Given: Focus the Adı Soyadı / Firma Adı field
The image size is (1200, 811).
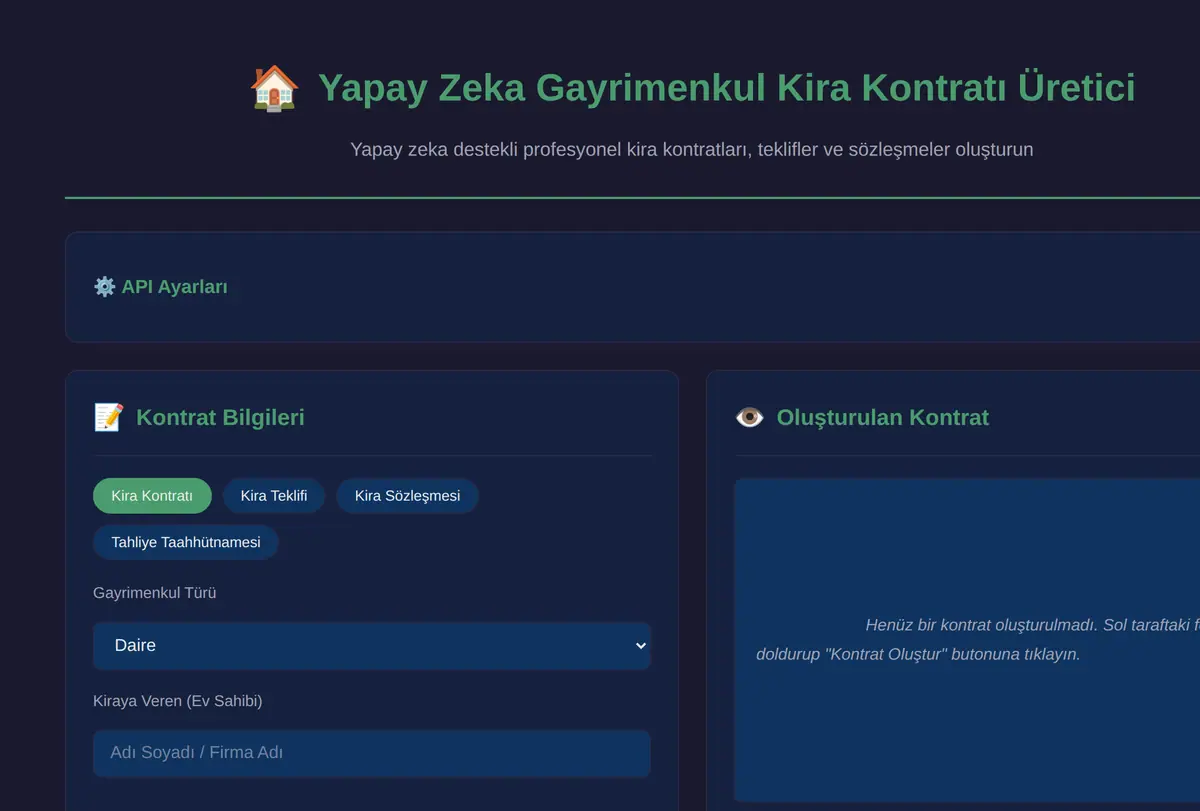Looking at the screenshot, I should tap(372, 753).
